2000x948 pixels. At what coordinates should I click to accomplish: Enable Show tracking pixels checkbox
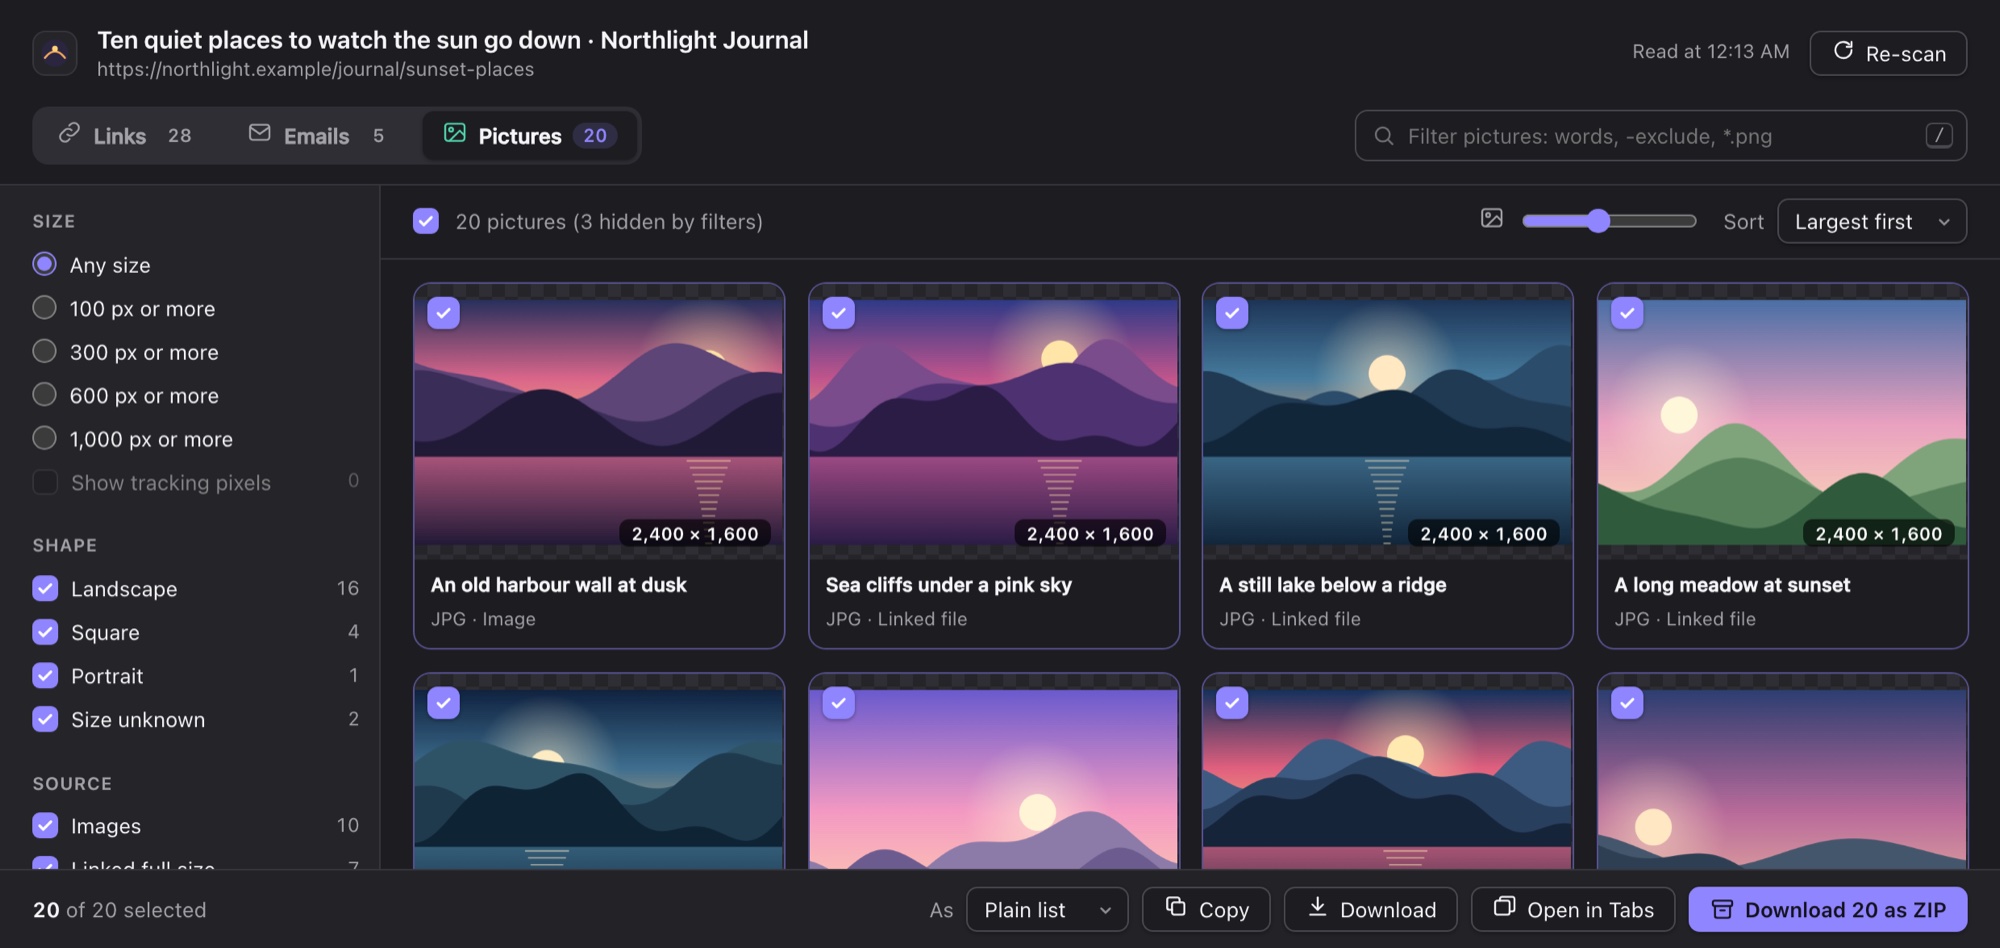(x=45, y=482)
